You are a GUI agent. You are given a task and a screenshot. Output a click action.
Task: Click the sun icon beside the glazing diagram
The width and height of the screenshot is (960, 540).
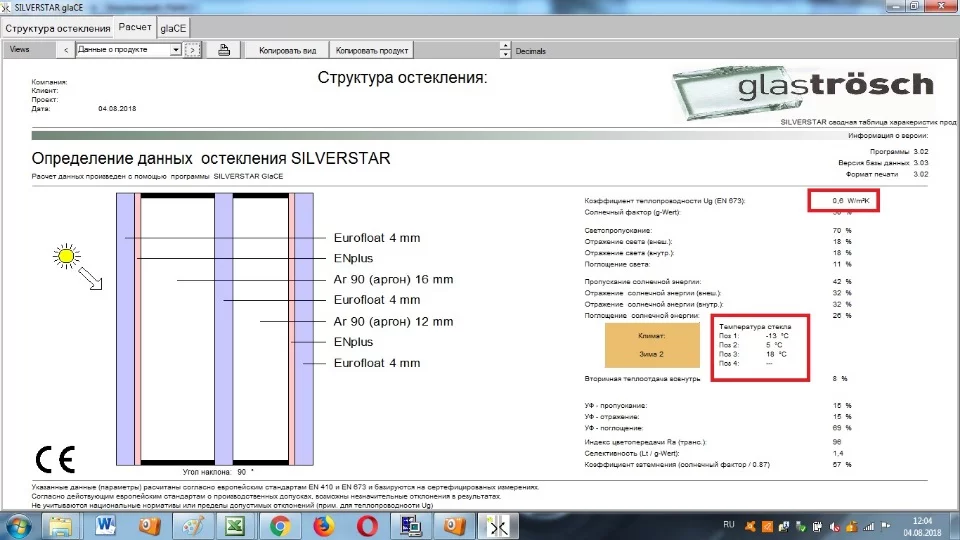[66, 257]
